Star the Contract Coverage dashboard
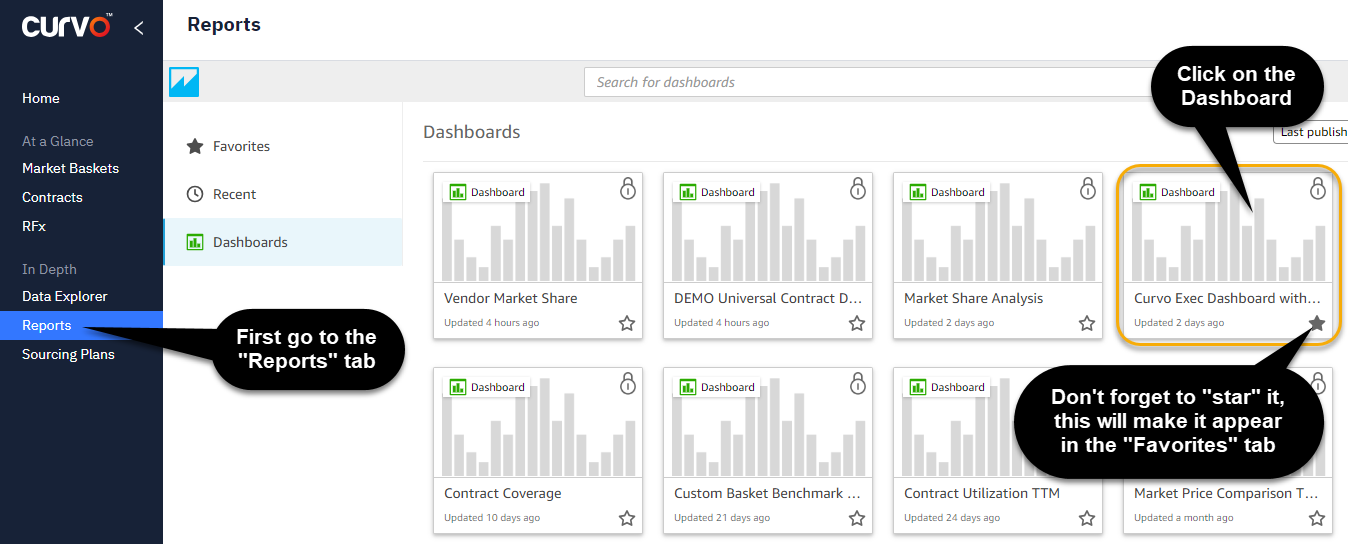This screenshot has width=1348, height=544. (x=627, y=518)
